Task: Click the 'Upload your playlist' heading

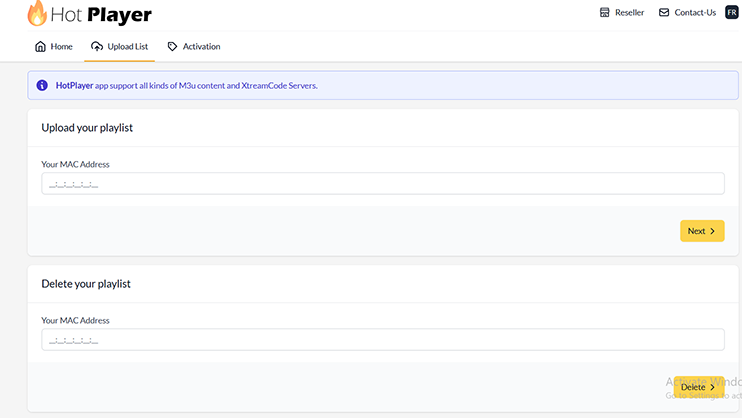Action: pyautogui.click(x=87, y=128)
